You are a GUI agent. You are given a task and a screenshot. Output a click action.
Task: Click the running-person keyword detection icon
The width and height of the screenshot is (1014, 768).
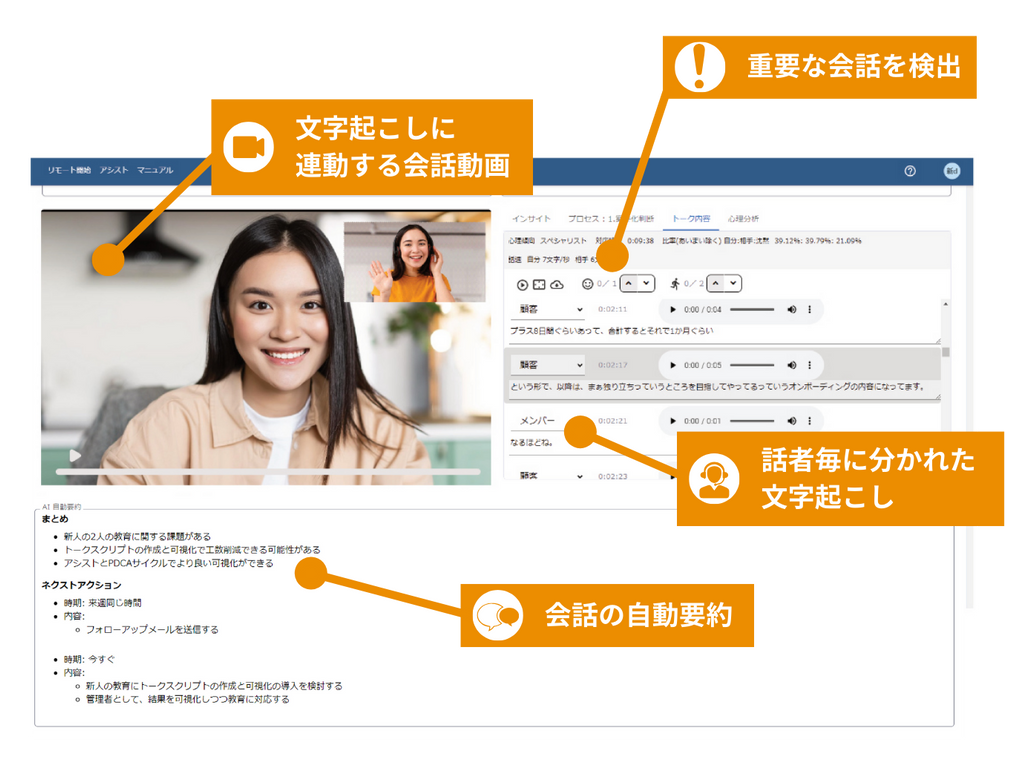[x=675, y=283]
